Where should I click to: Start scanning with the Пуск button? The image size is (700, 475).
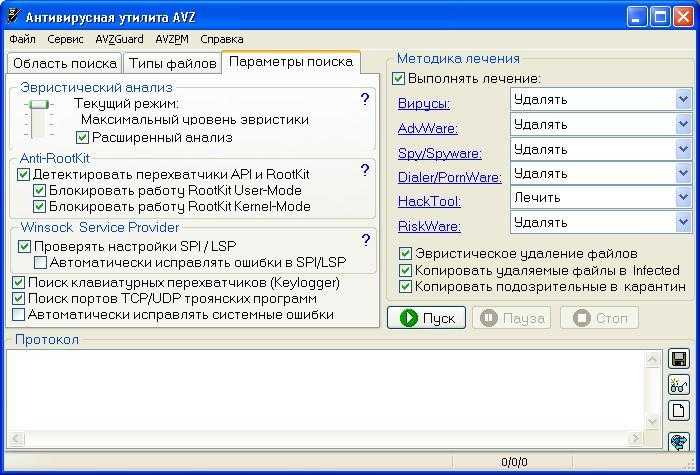(426, 318)
